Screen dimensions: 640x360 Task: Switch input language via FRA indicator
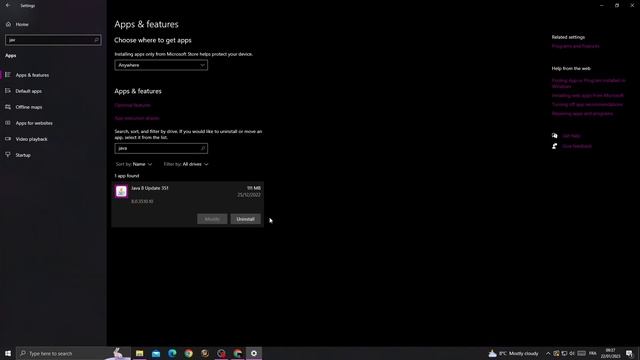[x=593, y=353]
